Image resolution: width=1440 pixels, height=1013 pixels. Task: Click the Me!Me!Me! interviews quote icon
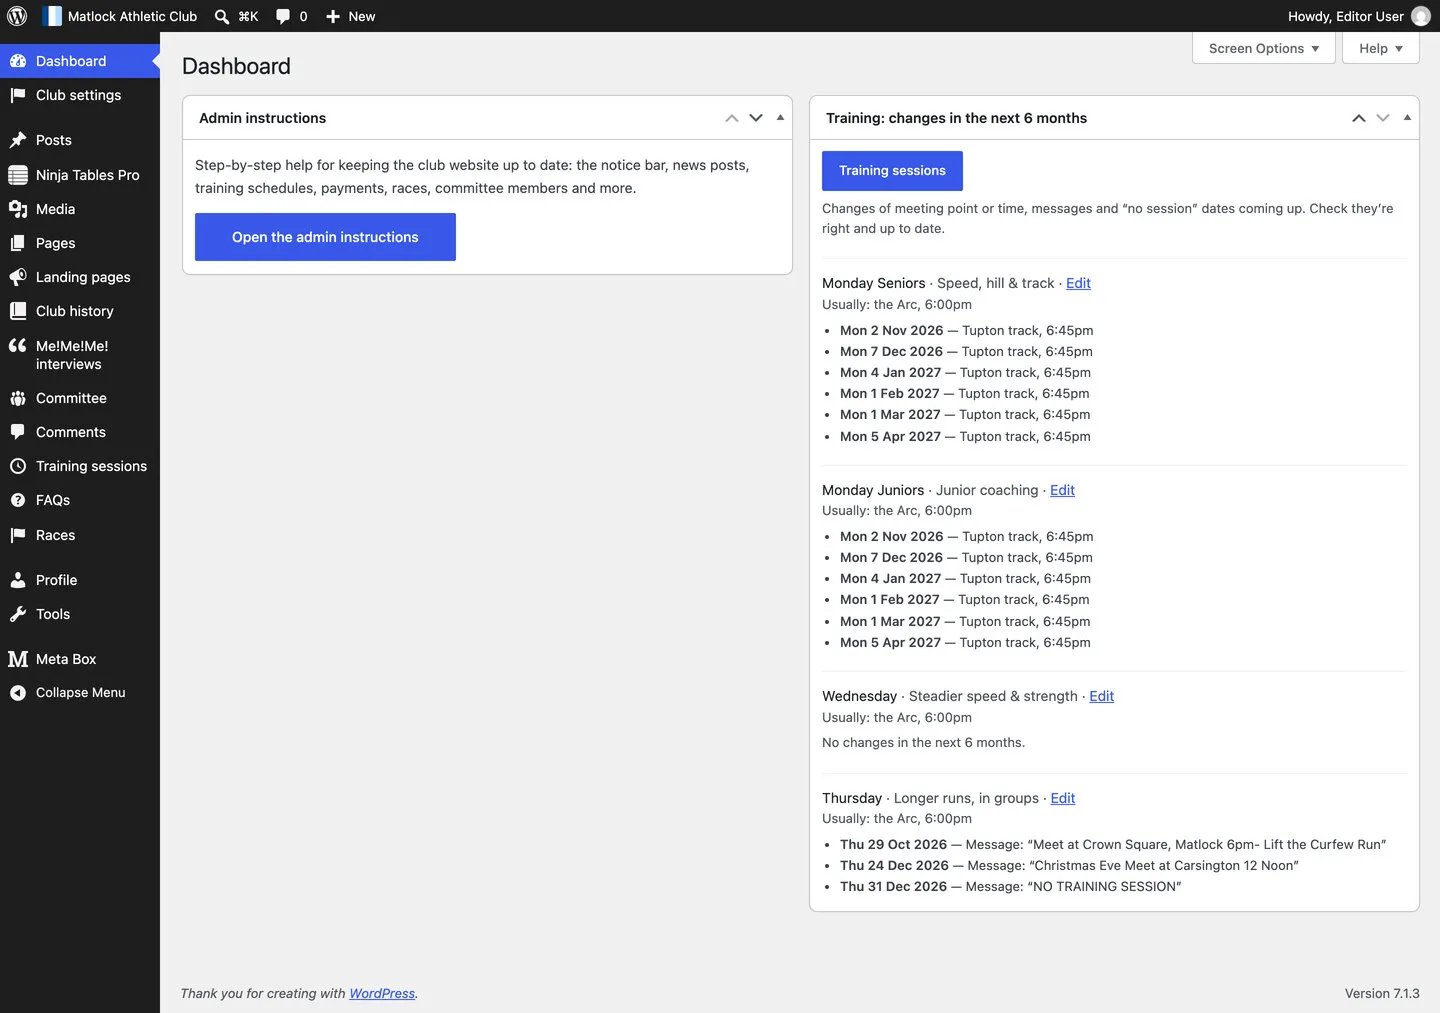coord(18,346)
